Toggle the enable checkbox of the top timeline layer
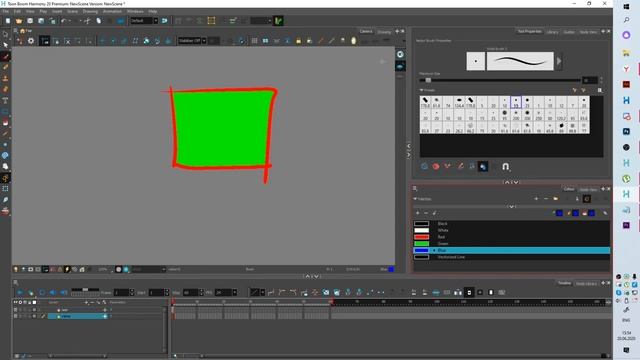 pos(16,310)
